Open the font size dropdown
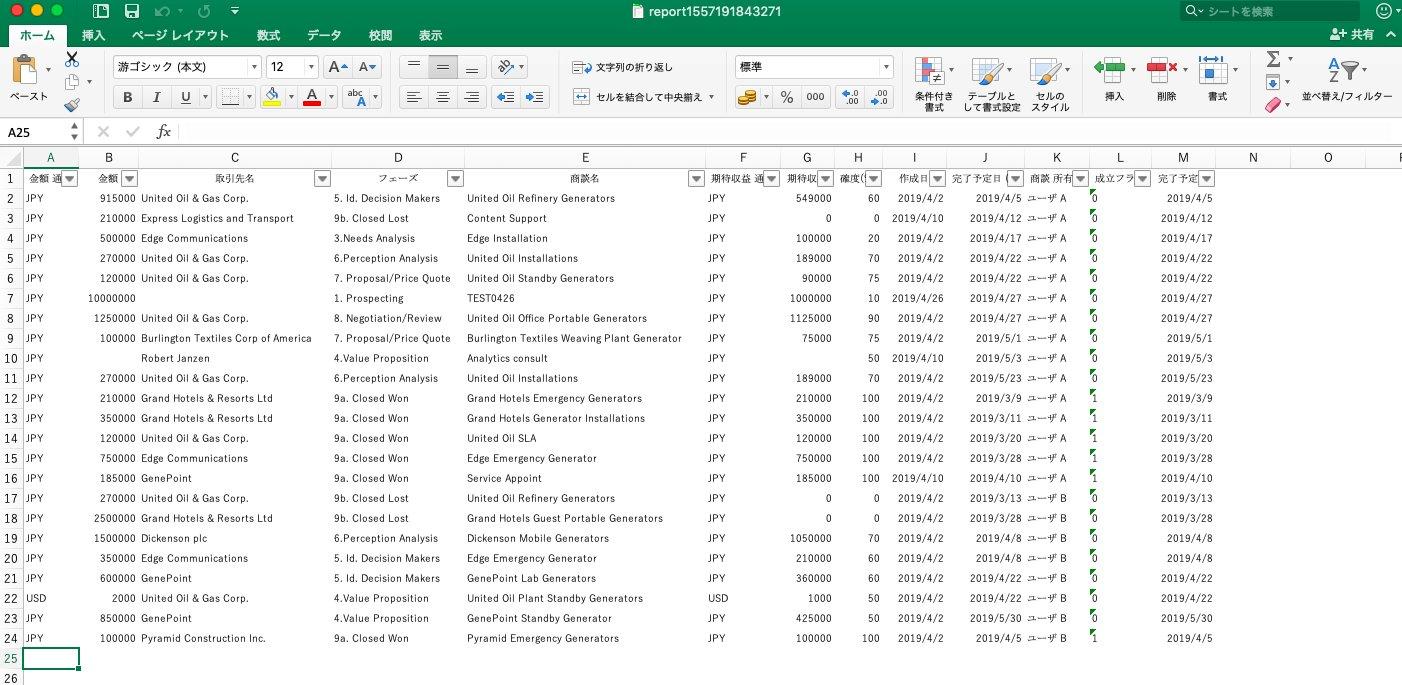The height and width of the screenshot is (685, 1402). pyautogui.click(x=311, y=67)
